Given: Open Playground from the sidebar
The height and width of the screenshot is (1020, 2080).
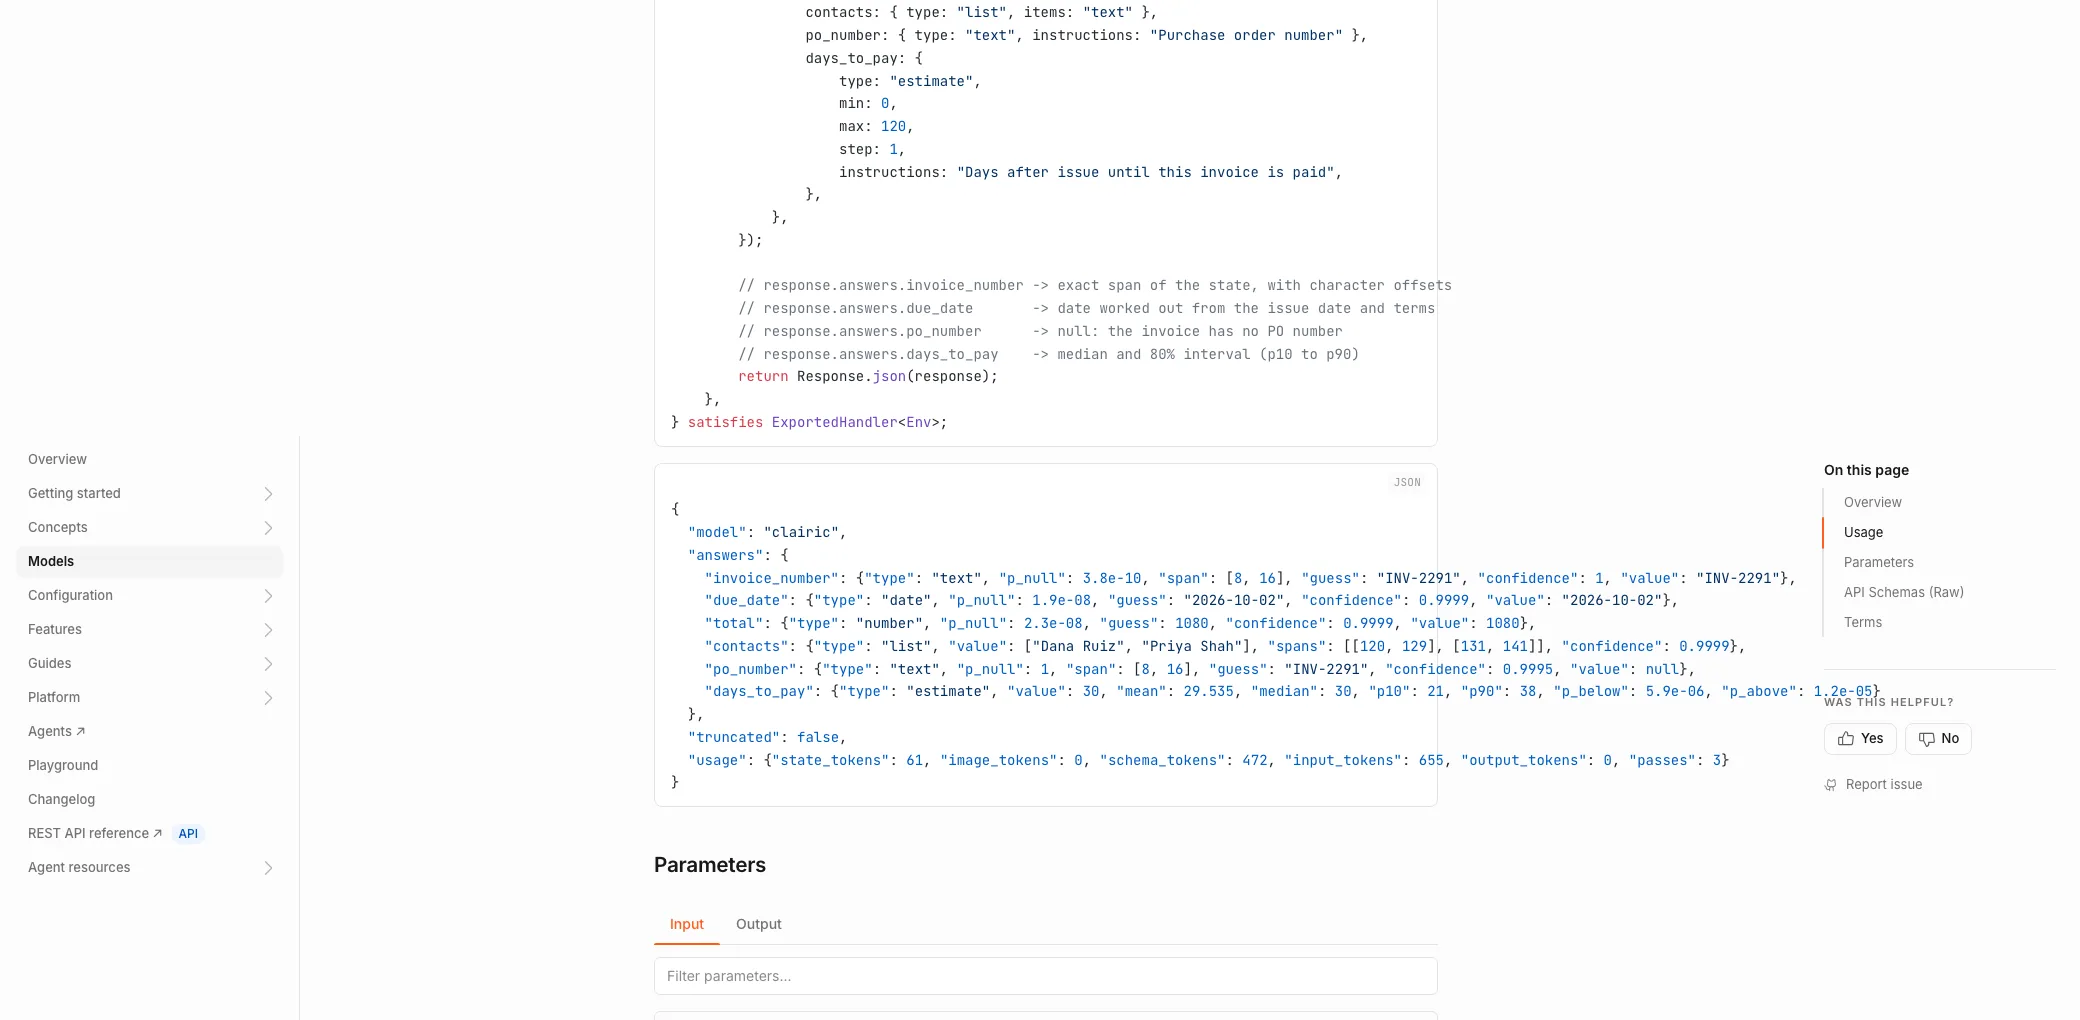Looking at the screenshot, I should point(63,765).
